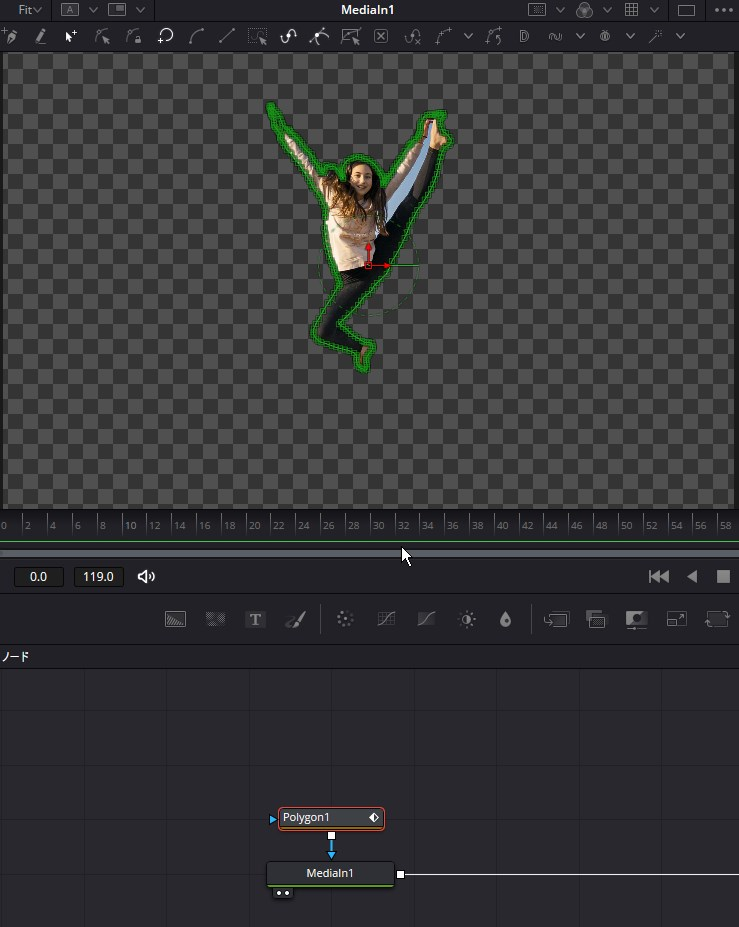Toggle the Double Polyline D icon
Image resolution: width=739 pixels, height=927 pixels.
click(524, 36)
